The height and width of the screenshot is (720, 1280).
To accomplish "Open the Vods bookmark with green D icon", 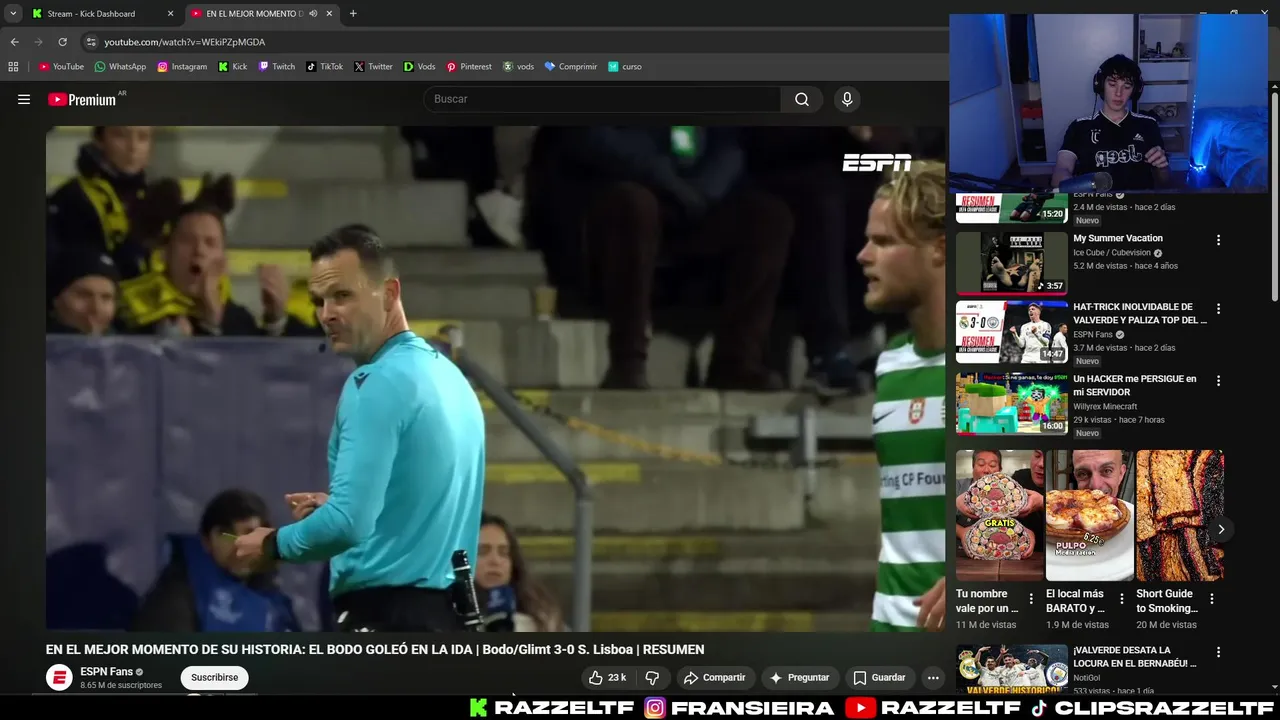I will tap(419, 67).
